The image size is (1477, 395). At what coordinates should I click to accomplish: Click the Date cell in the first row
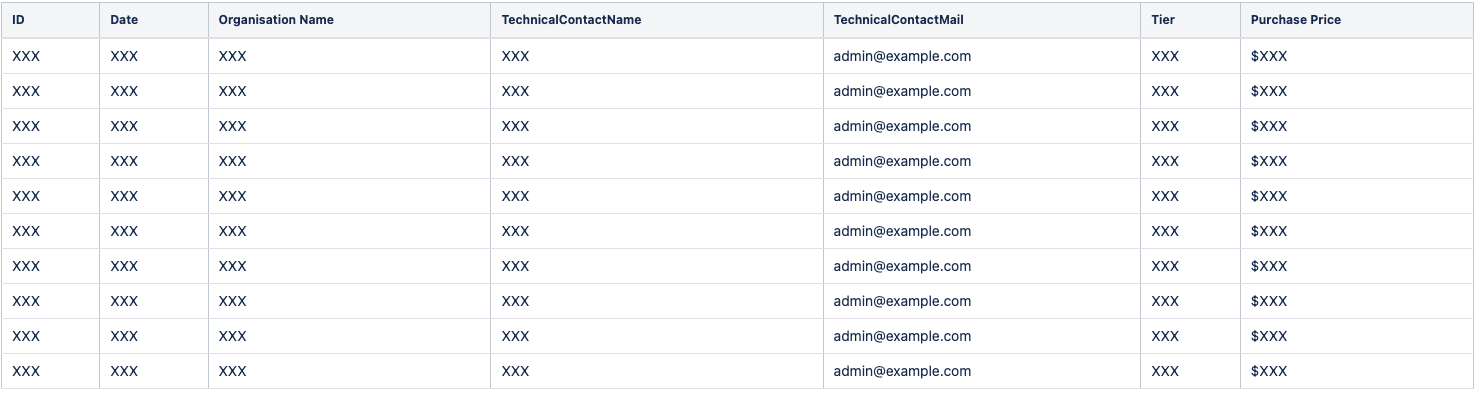(x=154, y=56)
